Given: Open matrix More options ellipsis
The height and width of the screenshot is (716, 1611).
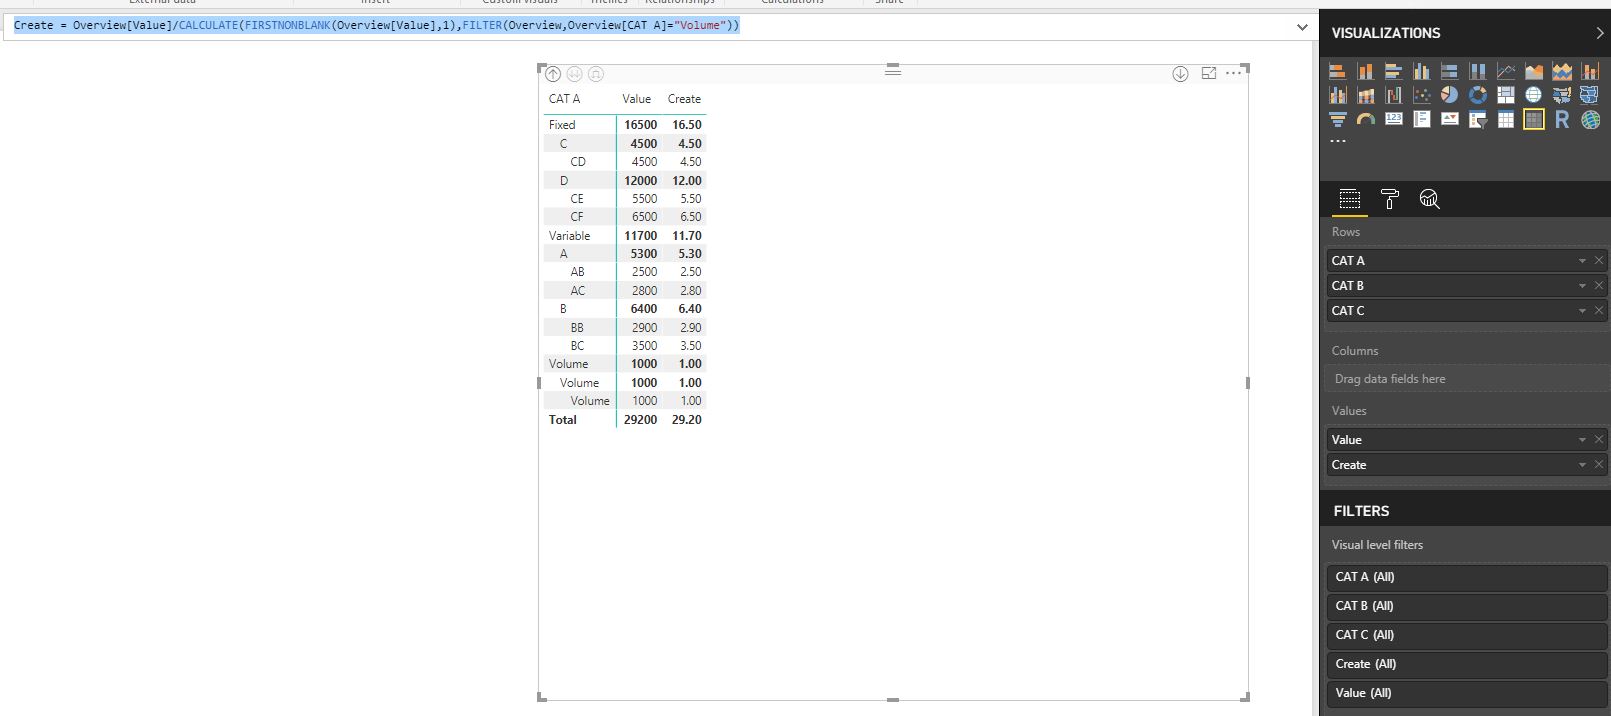Looking at the screenshot, I should [x=1234, y=73].
